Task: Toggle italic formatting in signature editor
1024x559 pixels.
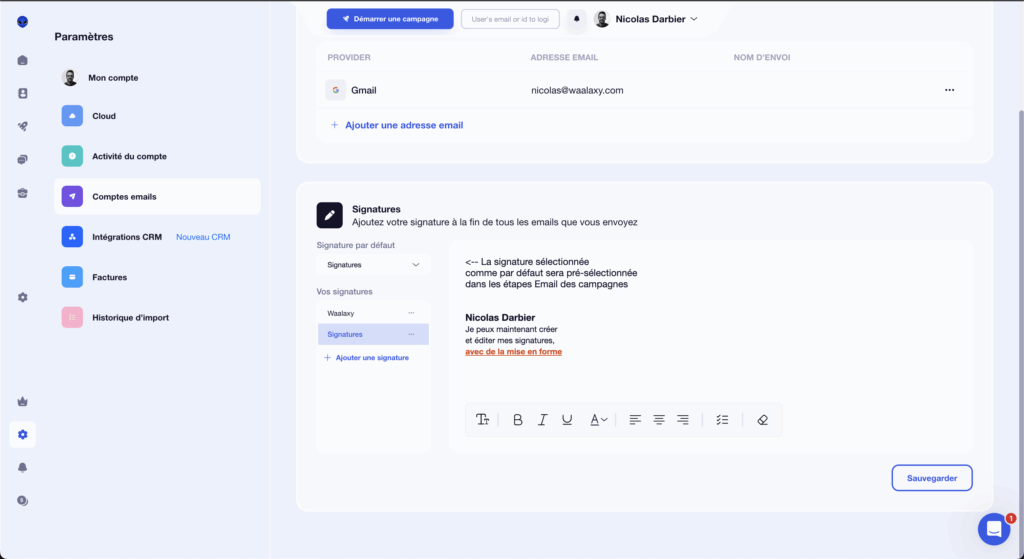Action: pos(542,420)
